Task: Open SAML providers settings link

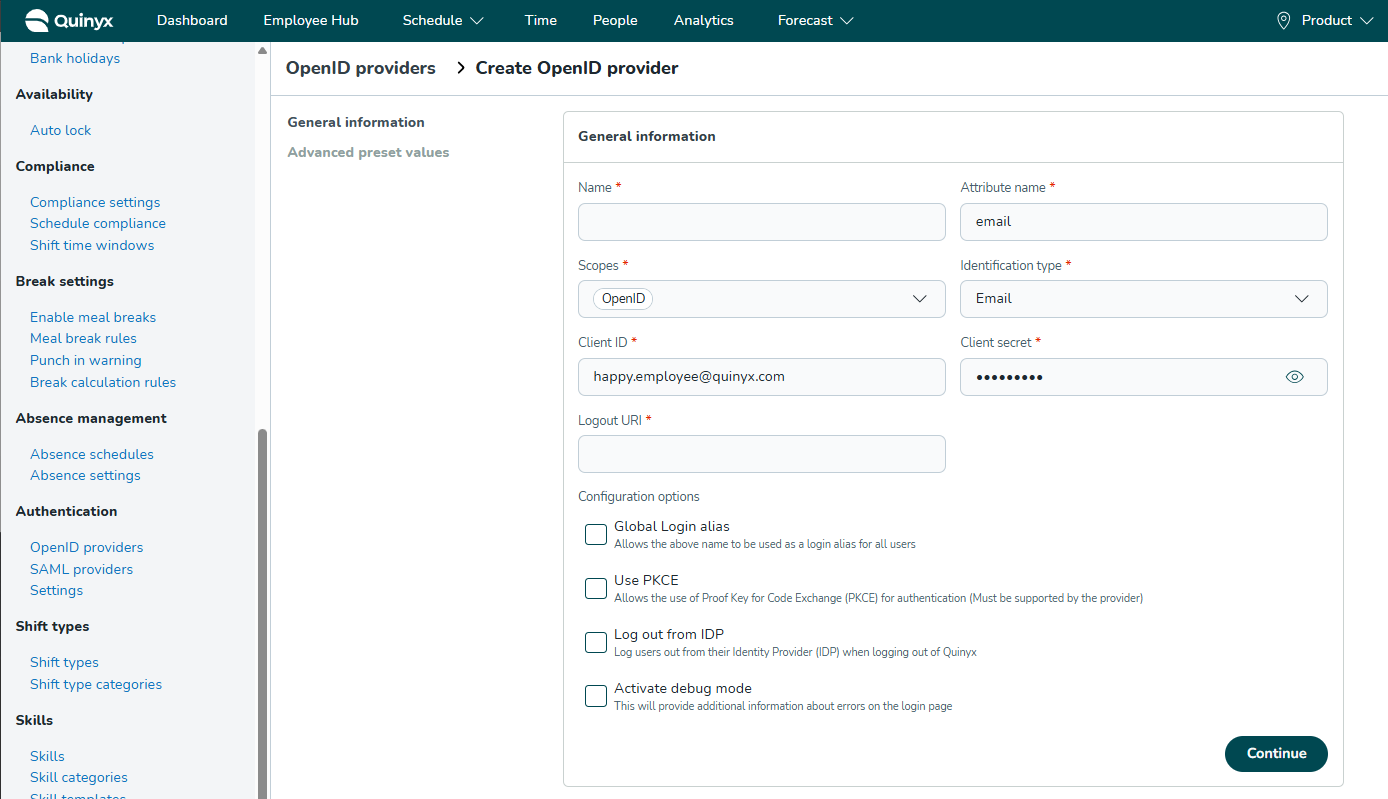Action: pyautogui.click(x=81, y=569)
